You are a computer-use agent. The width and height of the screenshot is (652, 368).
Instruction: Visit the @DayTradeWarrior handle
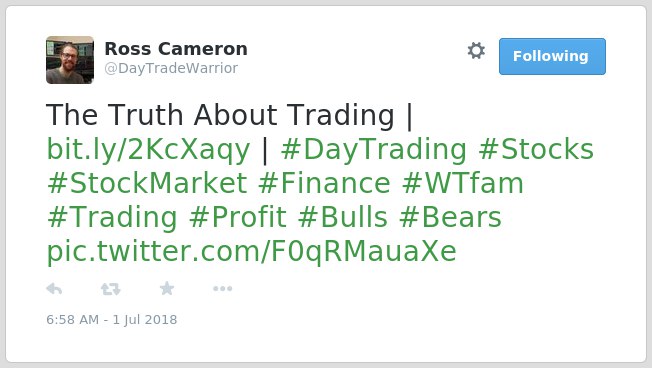pyautogui.click(x=171, y=68)
